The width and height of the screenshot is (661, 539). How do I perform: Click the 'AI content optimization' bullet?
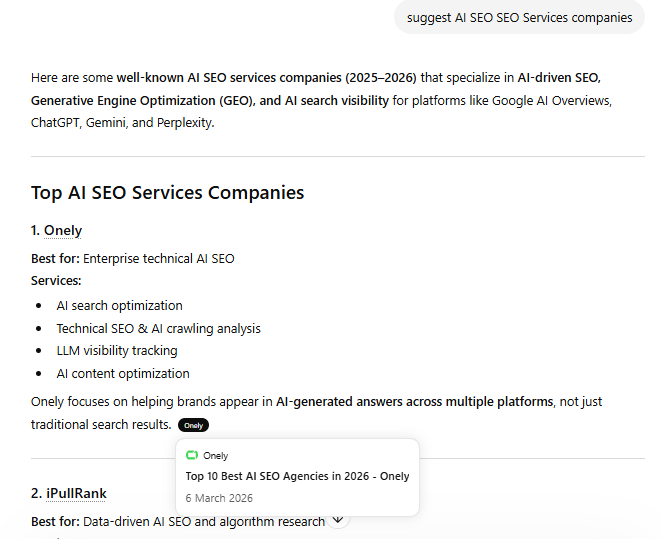tap(123, 374)
